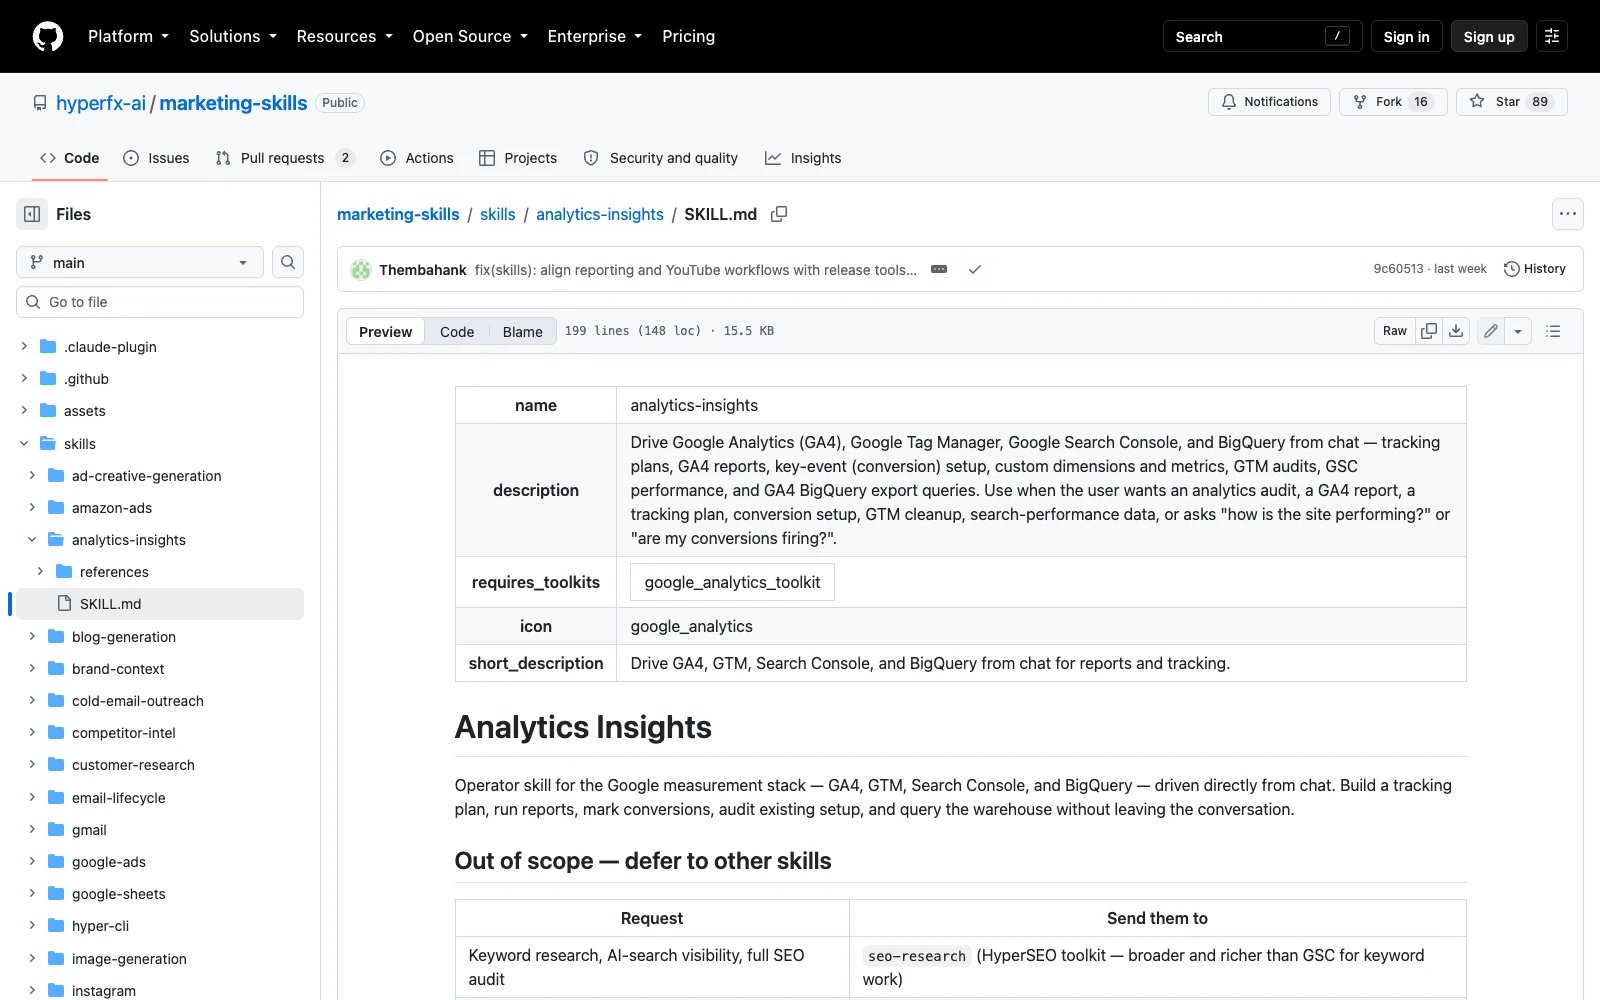Viewport: 1600px width, 1000px height.
Task: Focus the header Search field
Action: (1262, 36)
